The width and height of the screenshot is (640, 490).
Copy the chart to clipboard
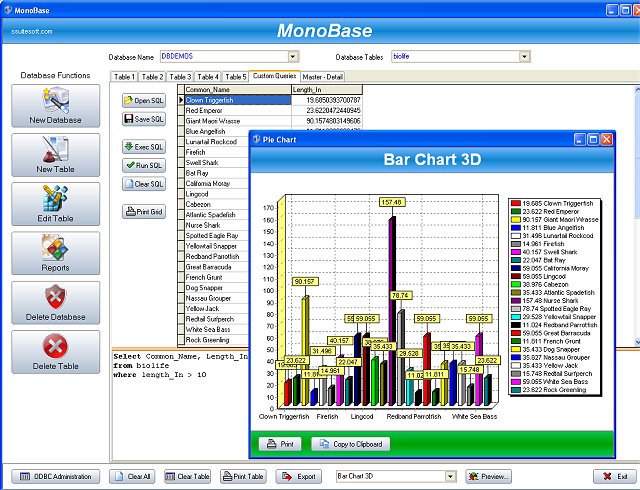tap(351, 444)
